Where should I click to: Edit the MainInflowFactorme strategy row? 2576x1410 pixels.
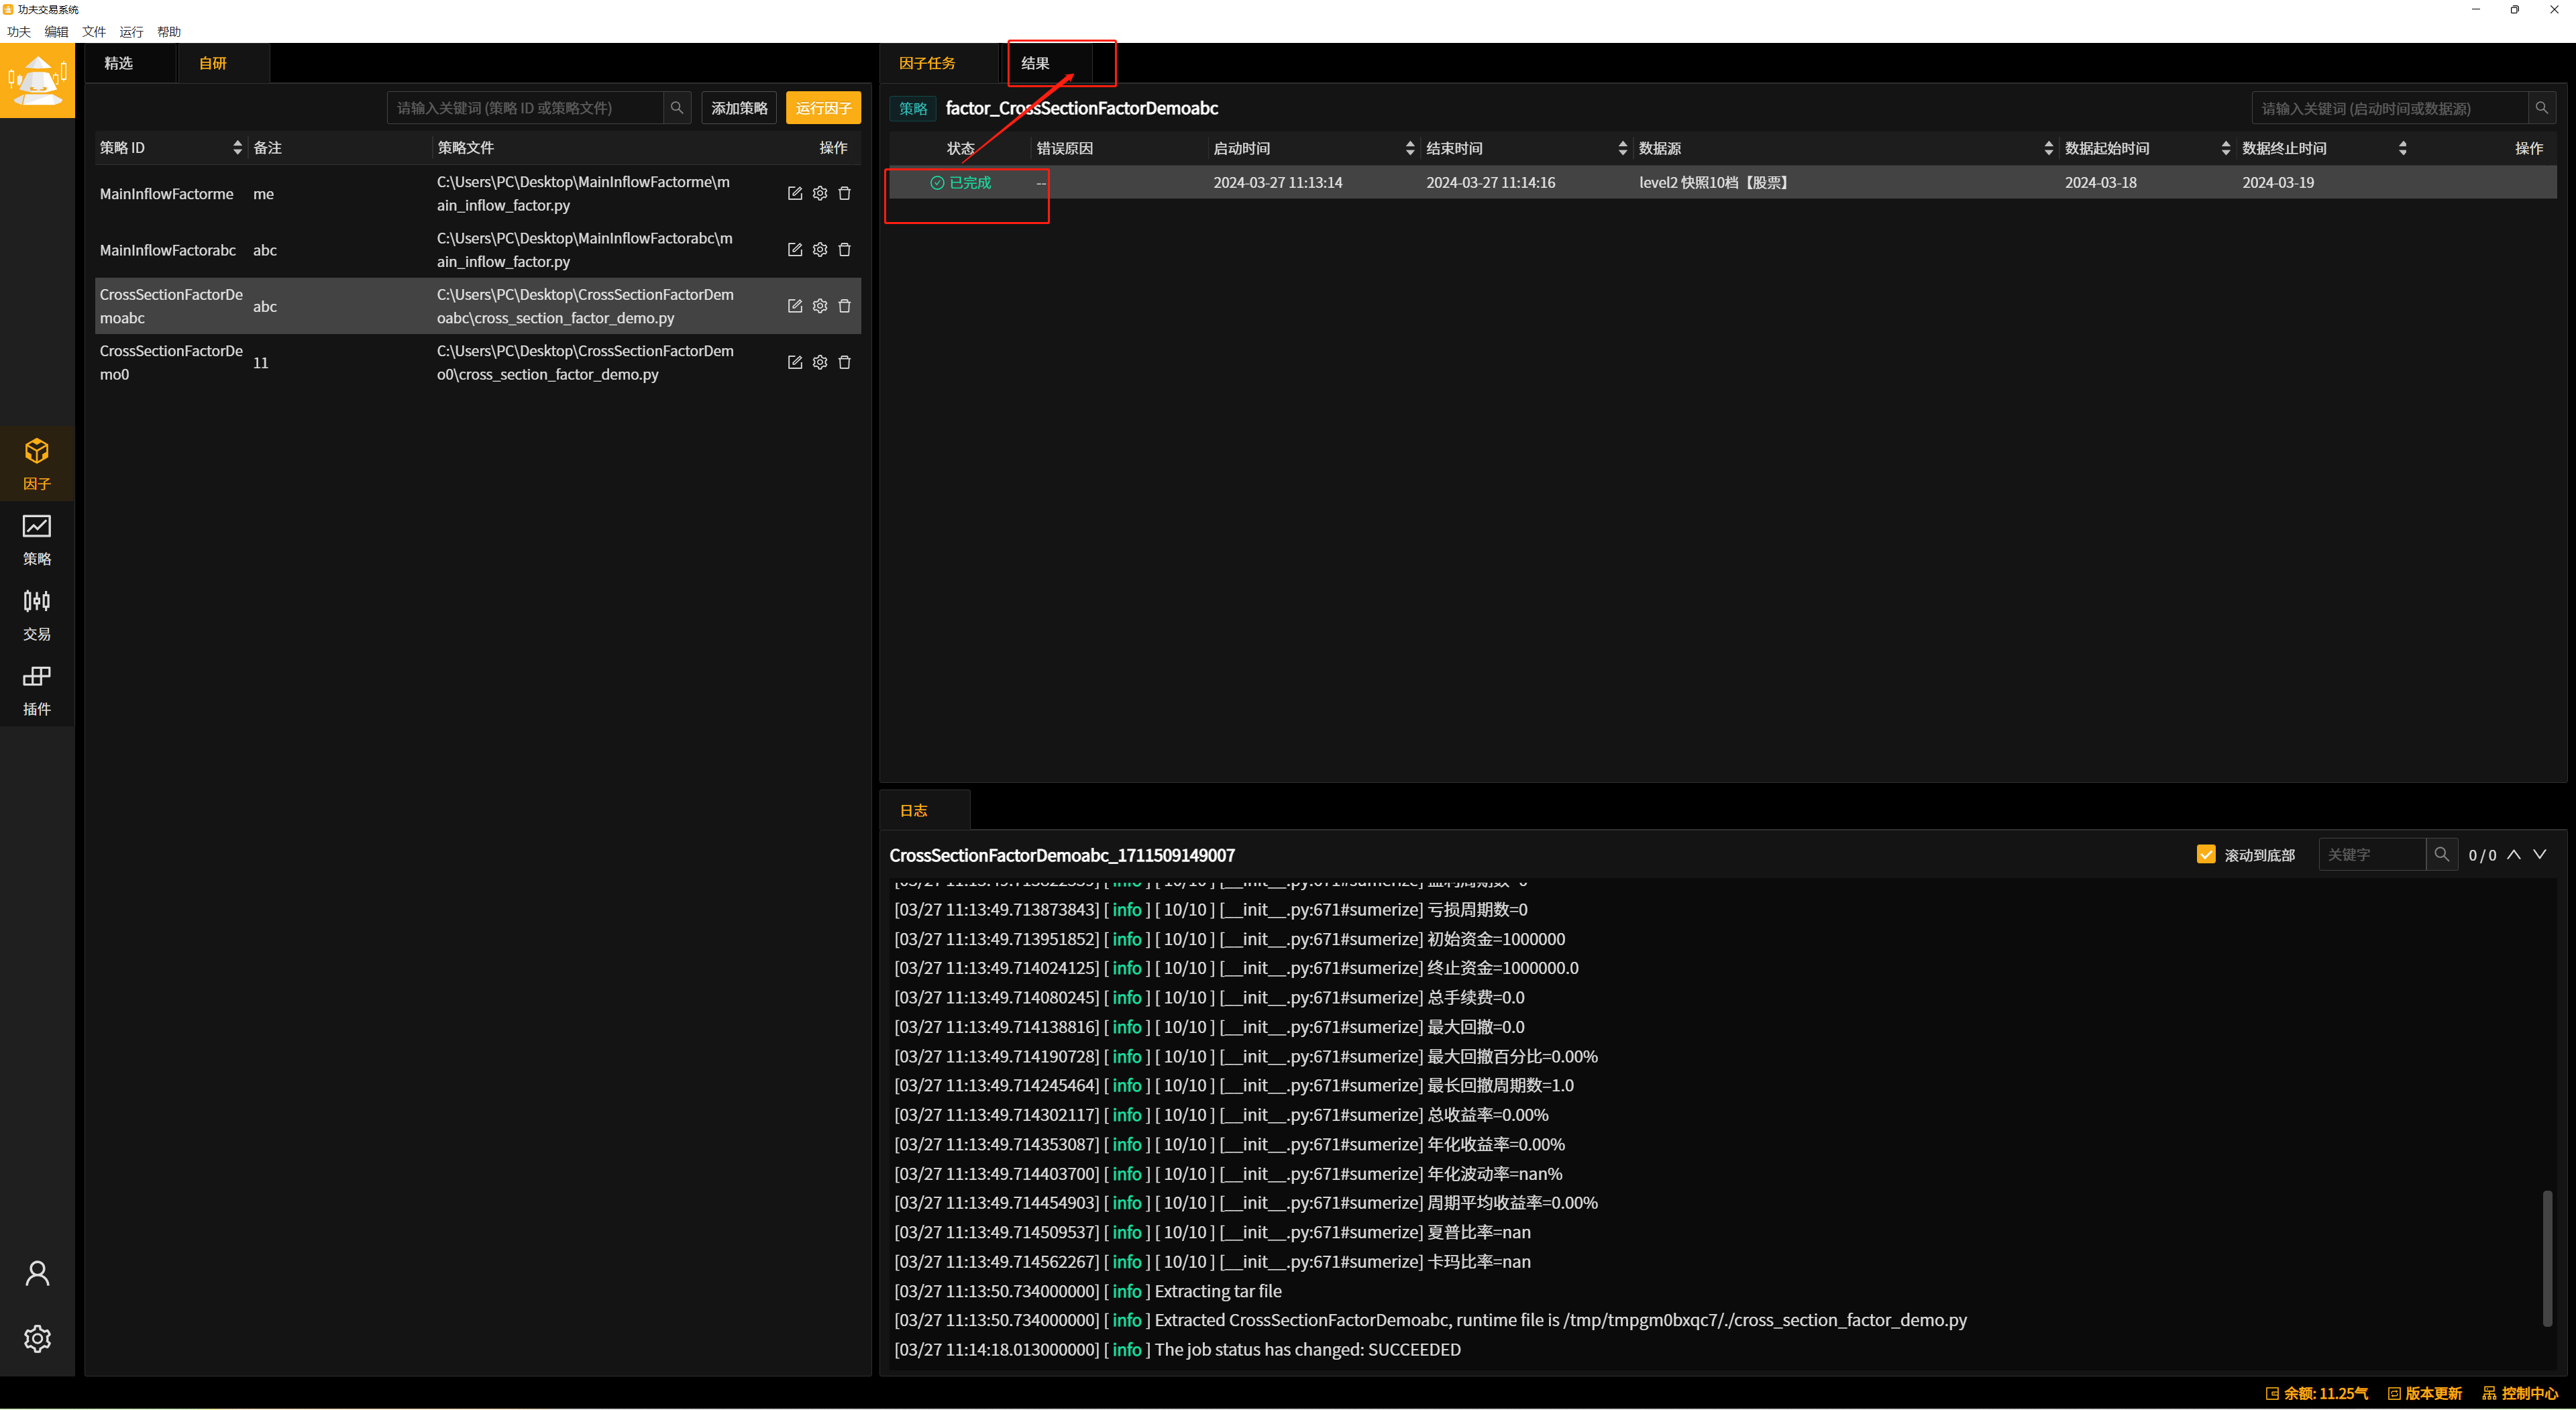795,193
